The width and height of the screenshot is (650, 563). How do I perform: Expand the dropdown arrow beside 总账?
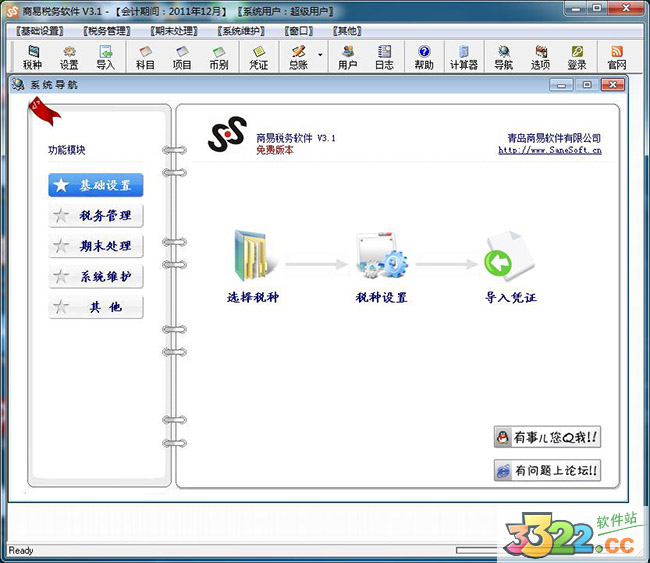click(320, 55)
